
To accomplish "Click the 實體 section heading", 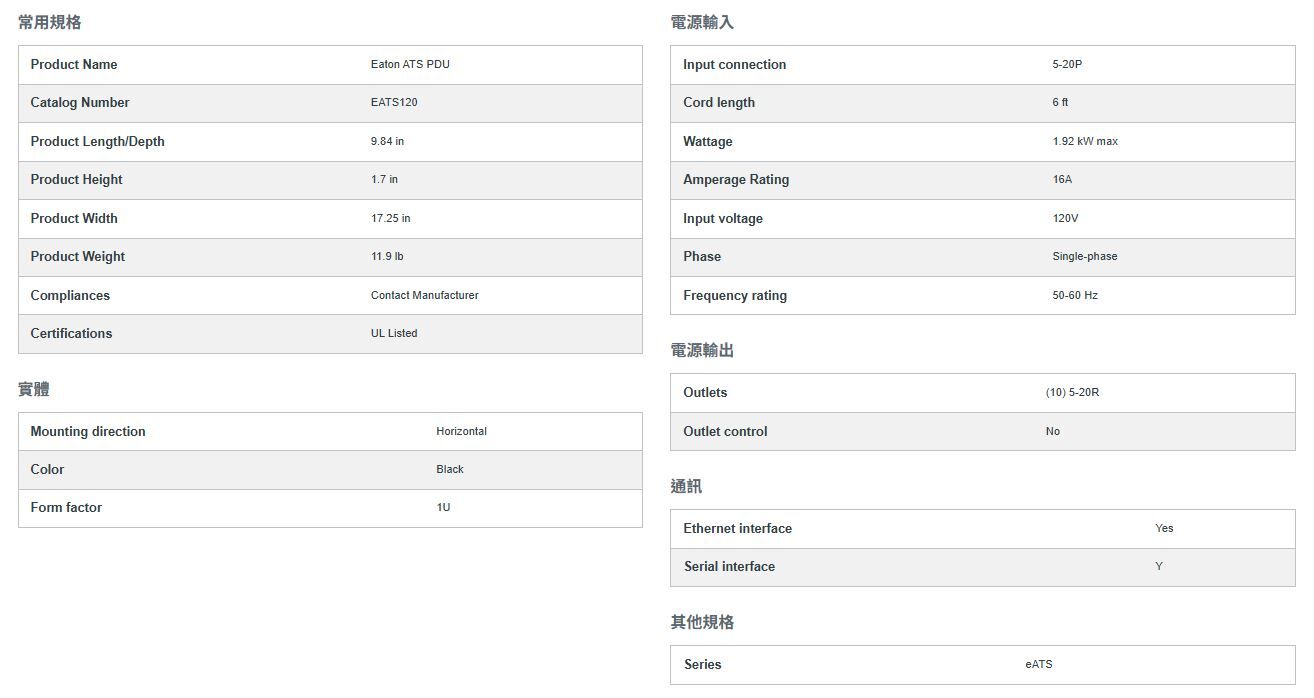I will (x=34, y=389).
